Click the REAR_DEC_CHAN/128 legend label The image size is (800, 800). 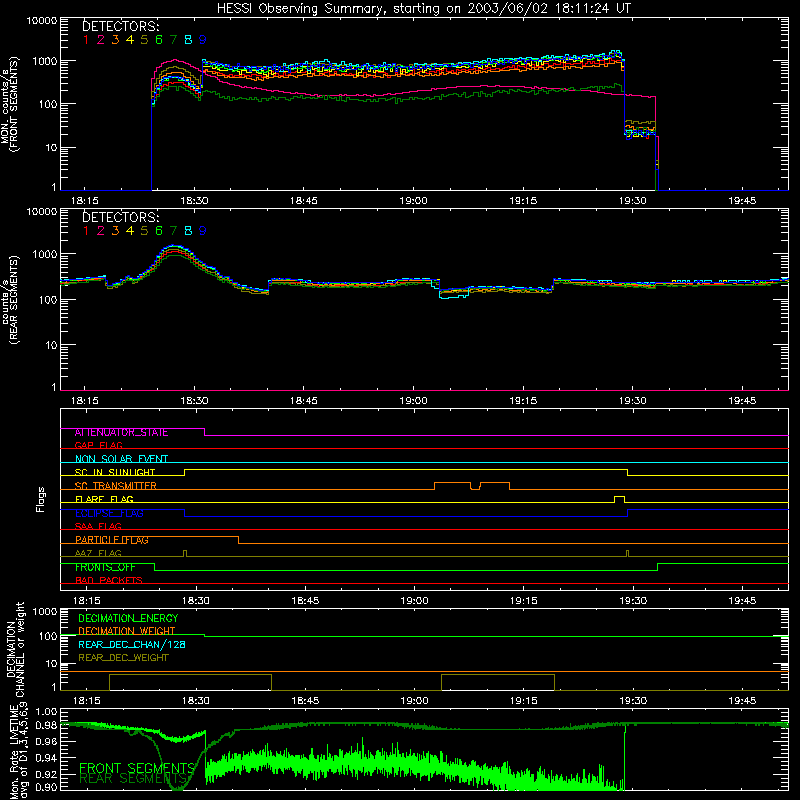132,644
